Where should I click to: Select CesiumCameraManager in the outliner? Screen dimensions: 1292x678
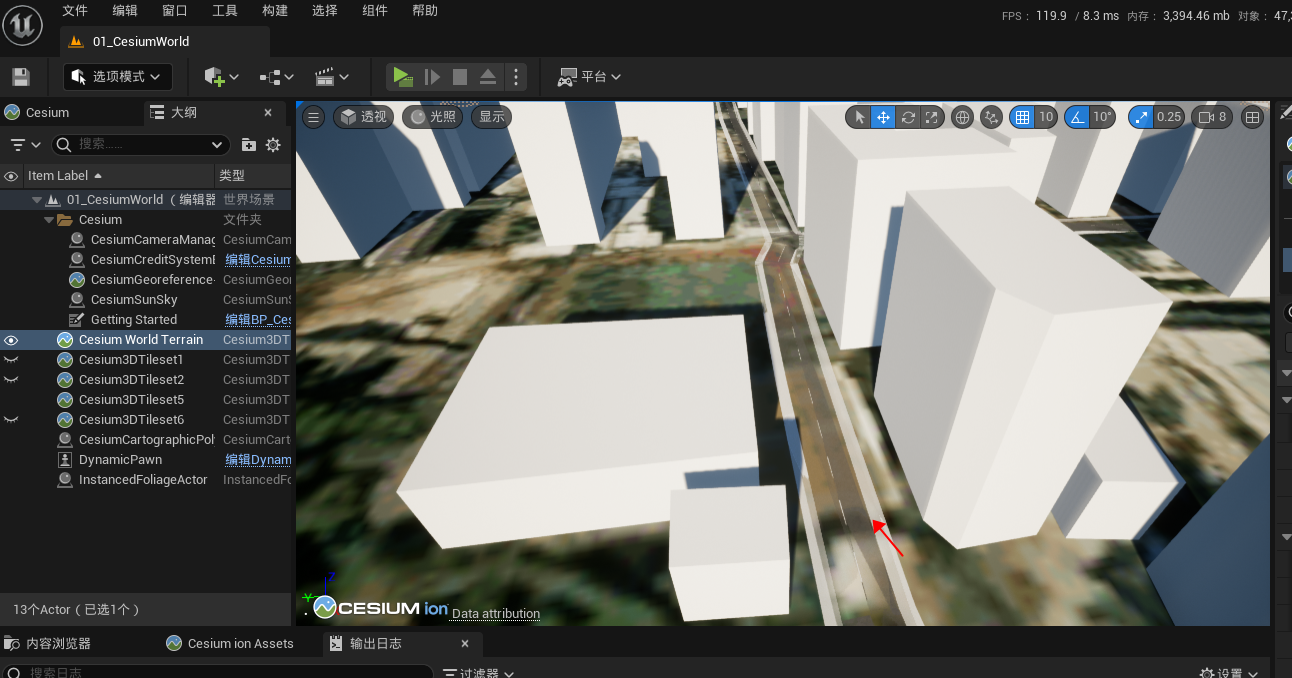tap(153, 240)
